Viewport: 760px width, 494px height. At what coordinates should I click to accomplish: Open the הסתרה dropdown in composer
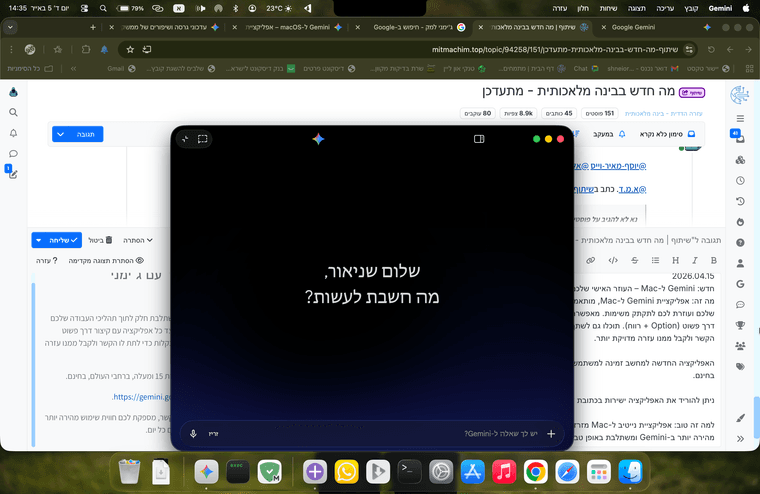pos(138,240)
